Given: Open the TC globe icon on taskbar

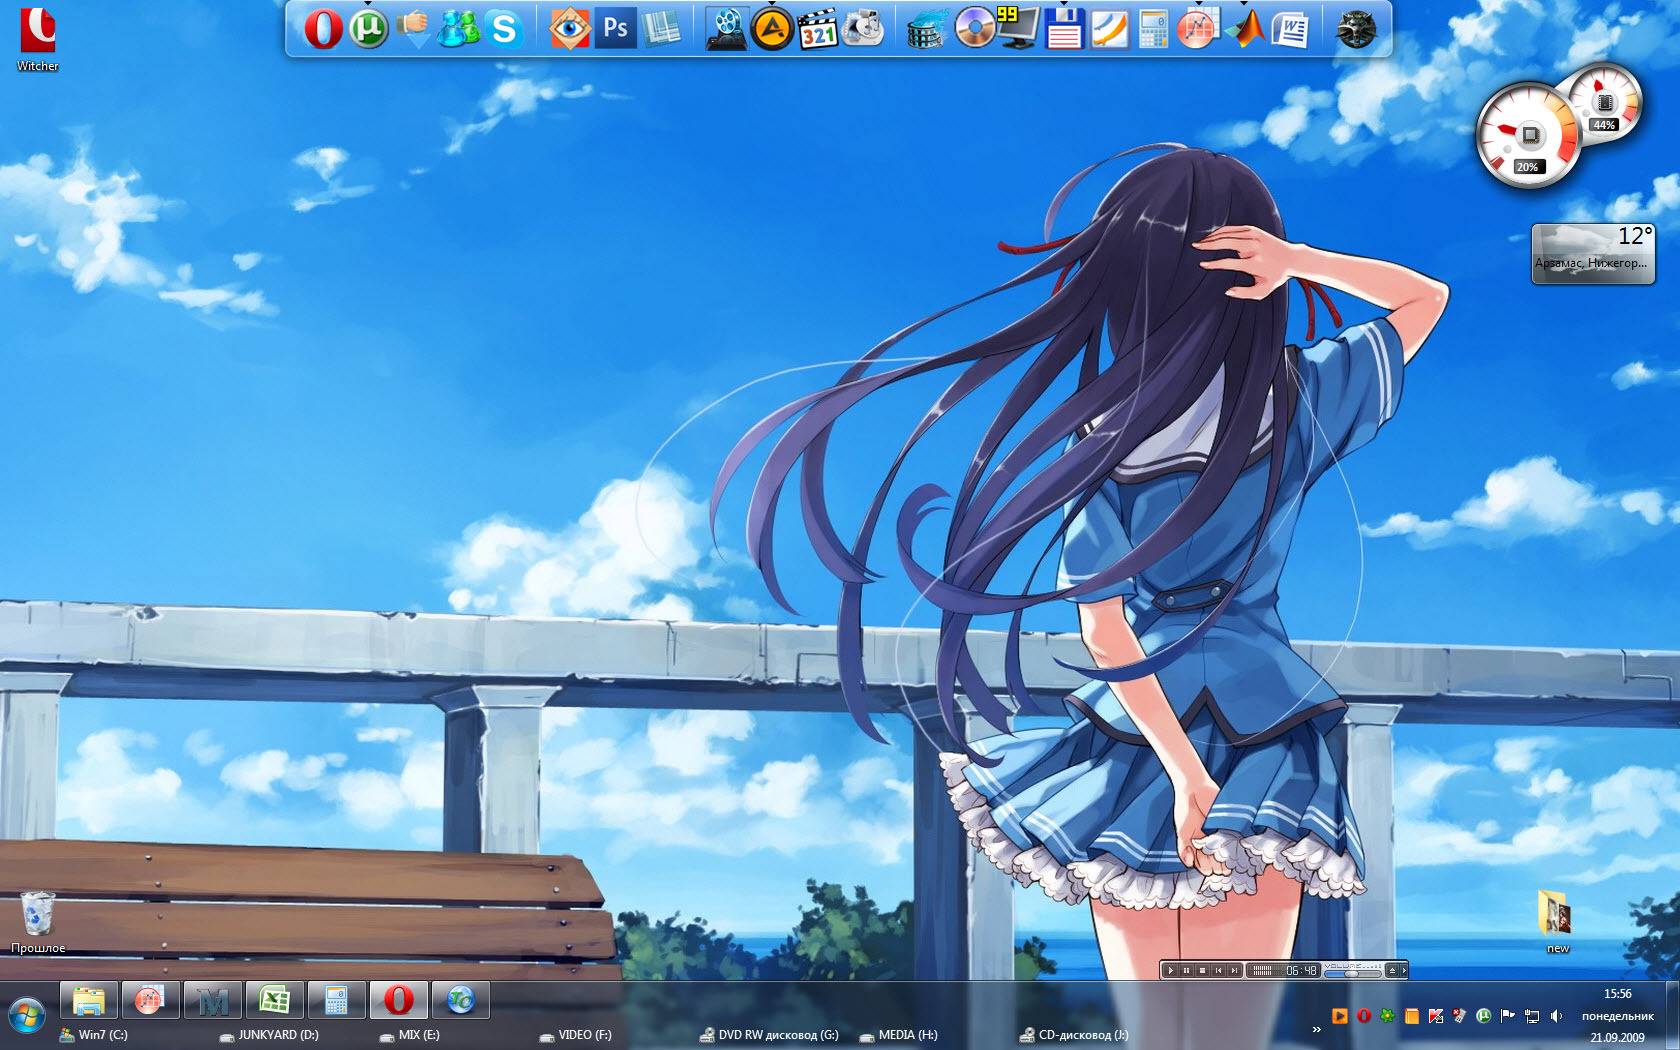Looking at the screenshot, I should tap(461, 1000).
